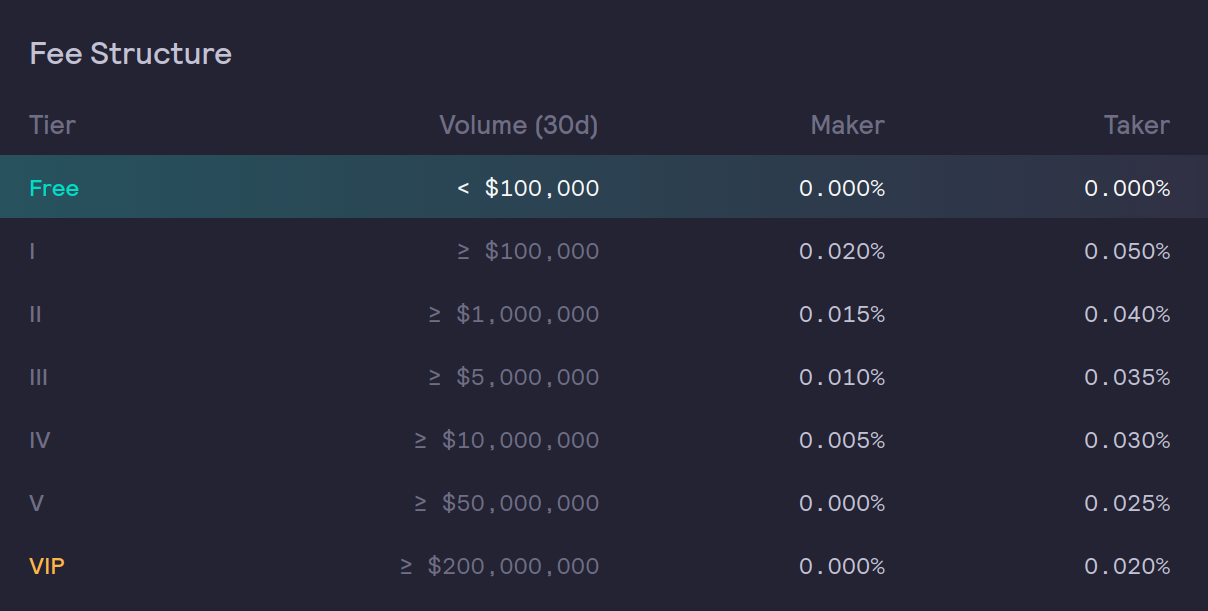
Task: Select the tier II label
Action: 36,314
